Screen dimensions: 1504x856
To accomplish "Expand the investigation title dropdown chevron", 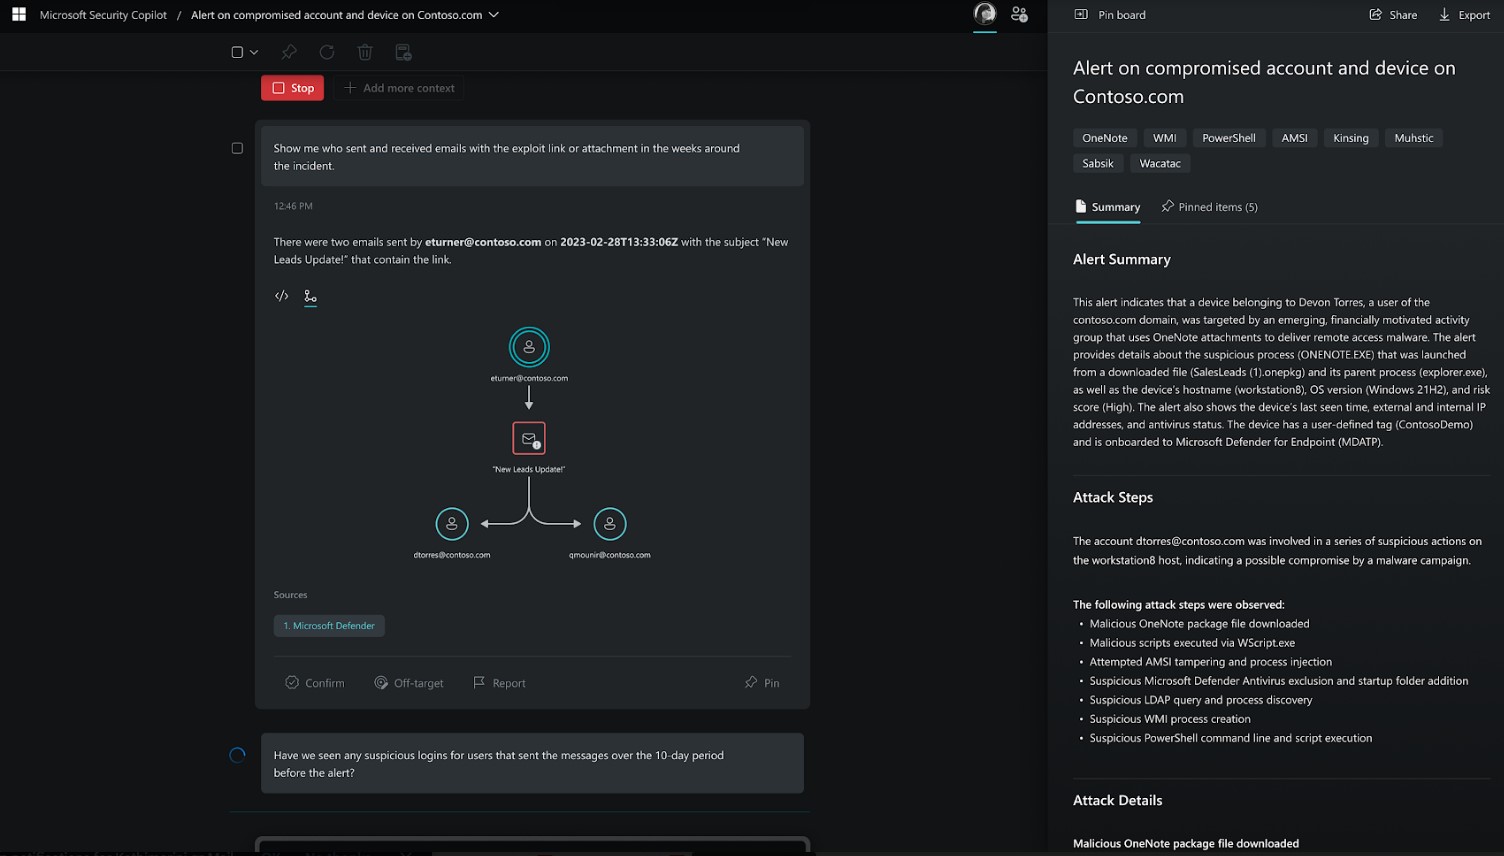I will coord(494,15).
